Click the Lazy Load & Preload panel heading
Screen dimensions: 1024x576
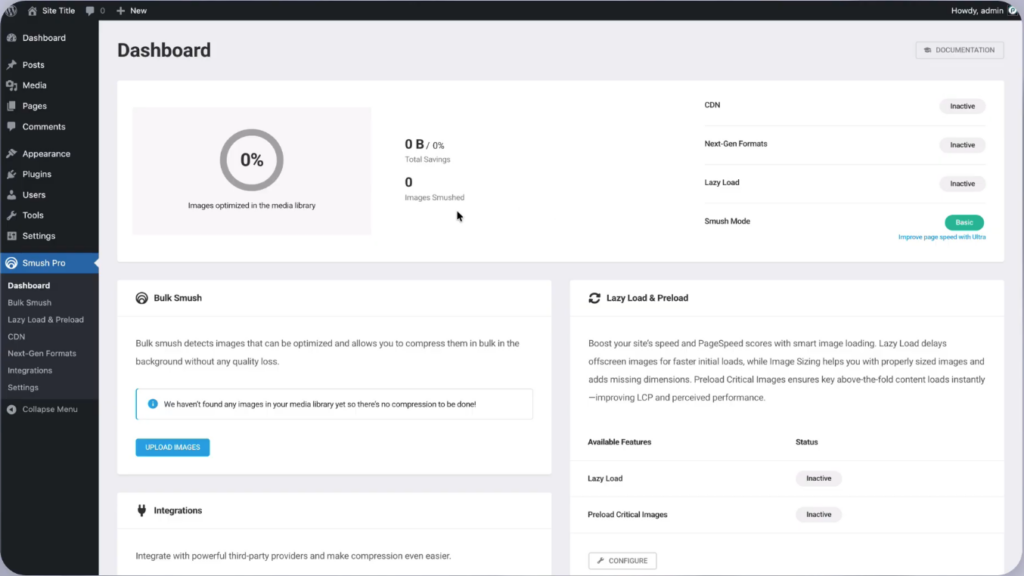point(647,298)
